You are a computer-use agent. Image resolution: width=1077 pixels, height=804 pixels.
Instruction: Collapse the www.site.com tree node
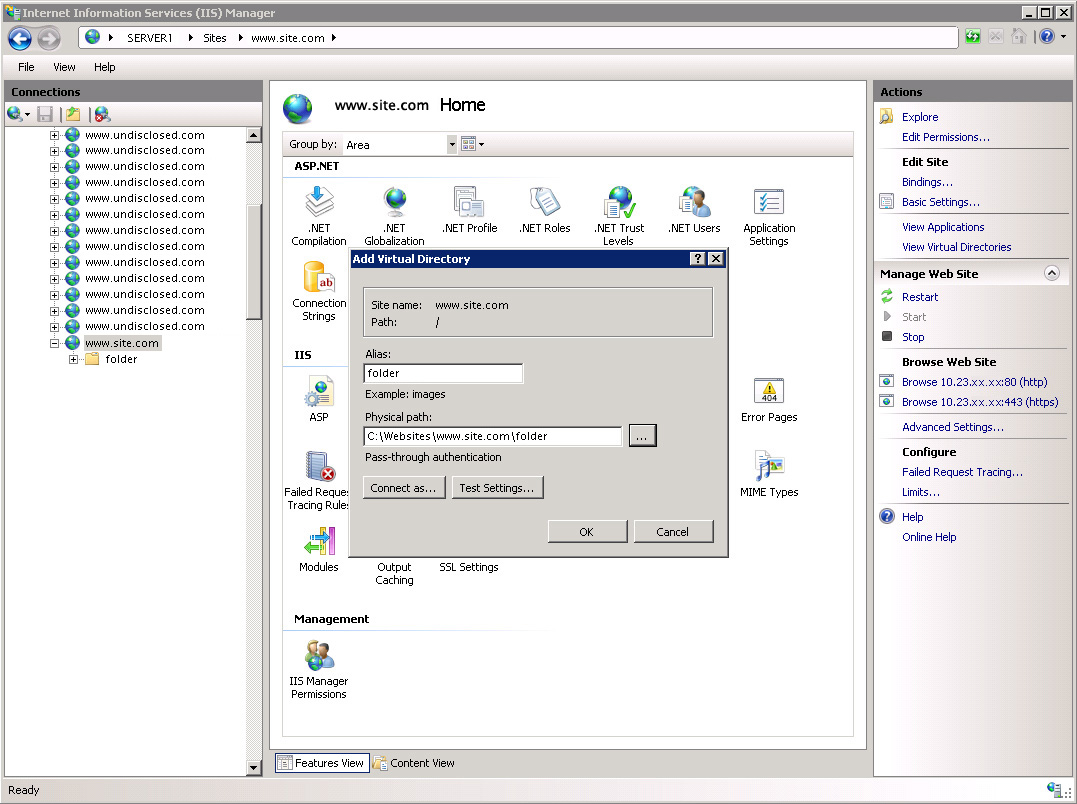point(54,343)
